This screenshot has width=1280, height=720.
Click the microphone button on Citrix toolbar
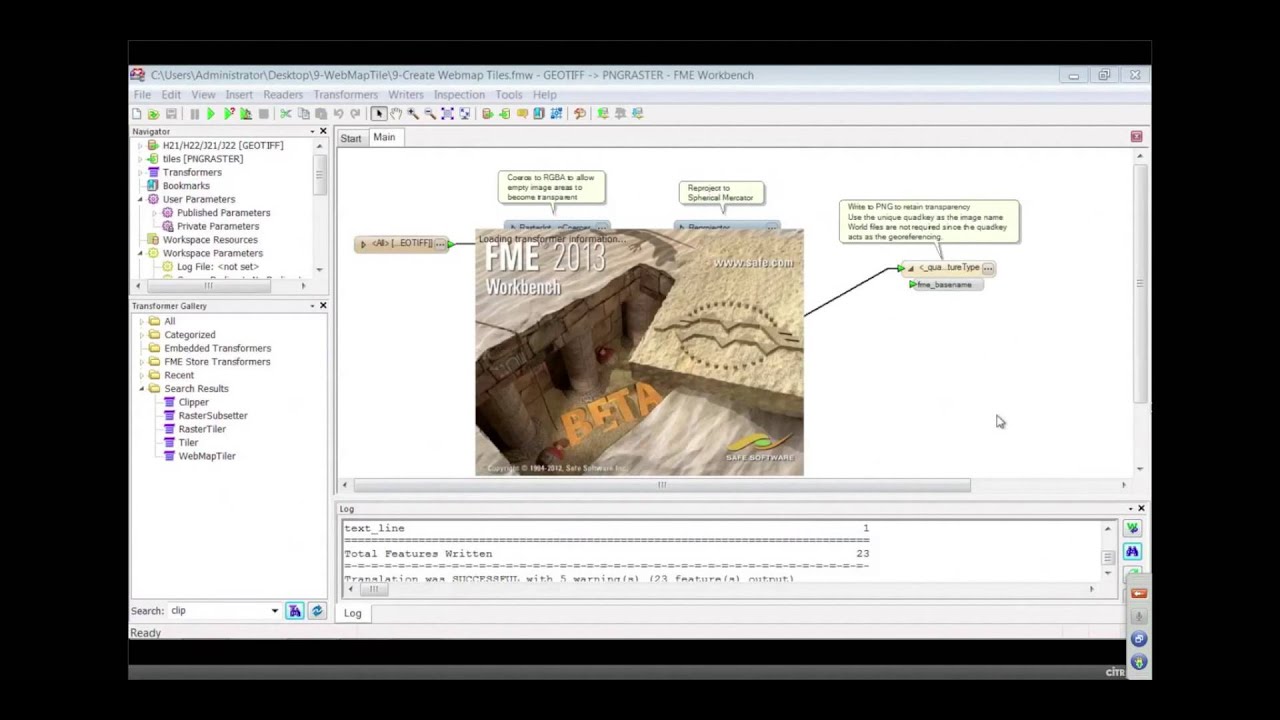click(x=1139, y=616)
